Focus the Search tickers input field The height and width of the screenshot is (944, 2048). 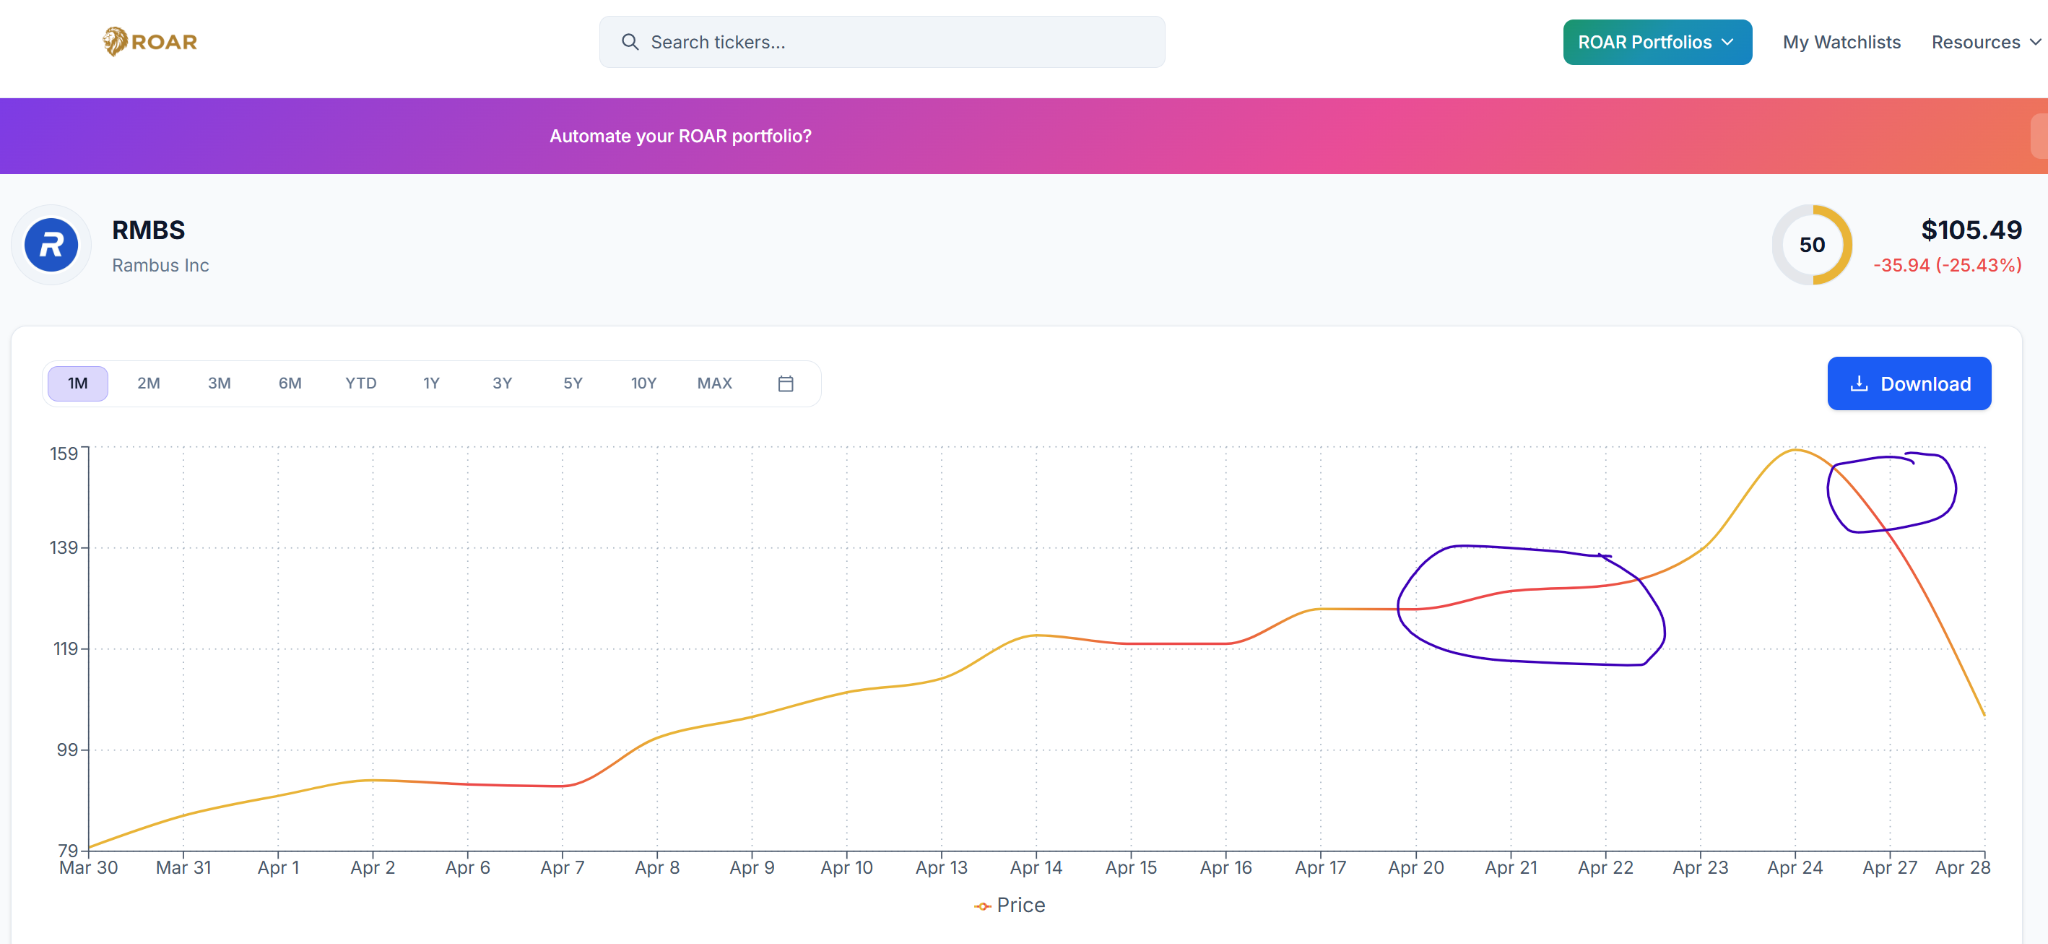click(900, 42)
